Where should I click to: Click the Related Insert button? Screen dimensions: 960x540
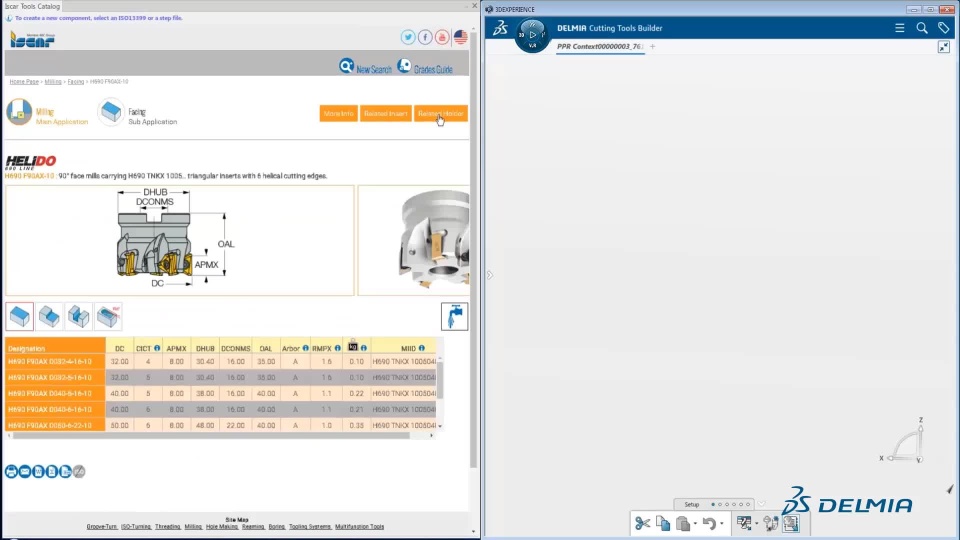click(x=385, y=113)
